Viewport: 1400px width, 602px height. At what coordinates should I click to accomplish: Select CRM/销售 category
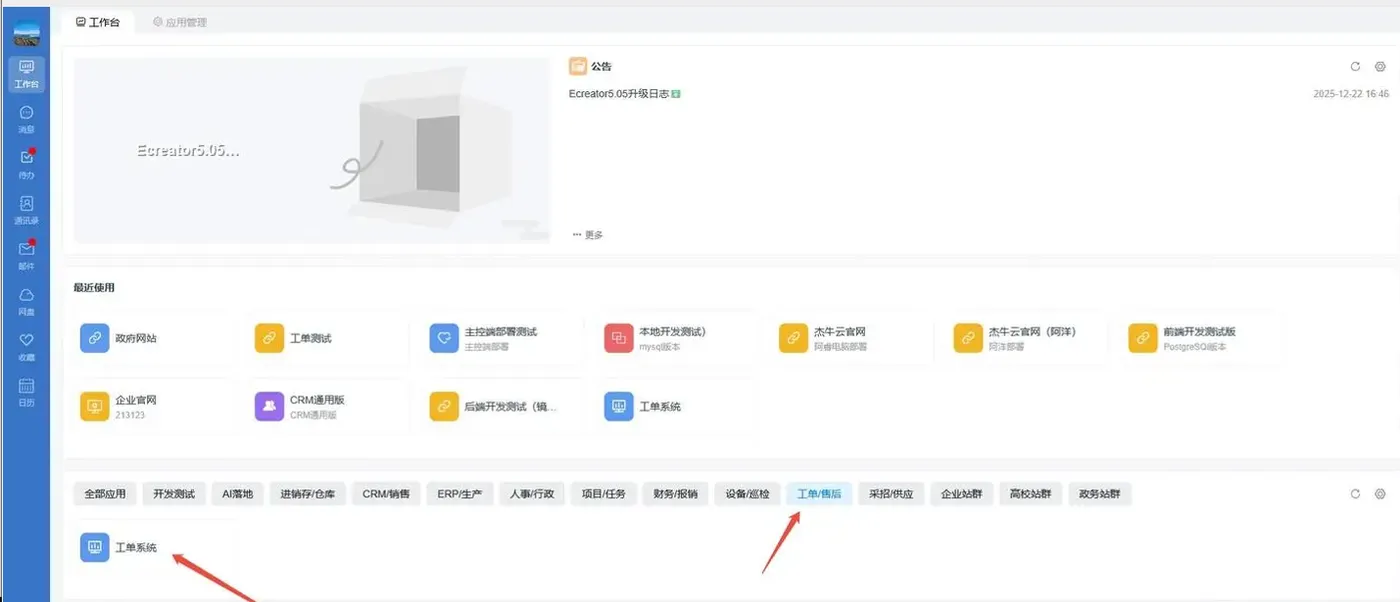(x=386, y=494)
